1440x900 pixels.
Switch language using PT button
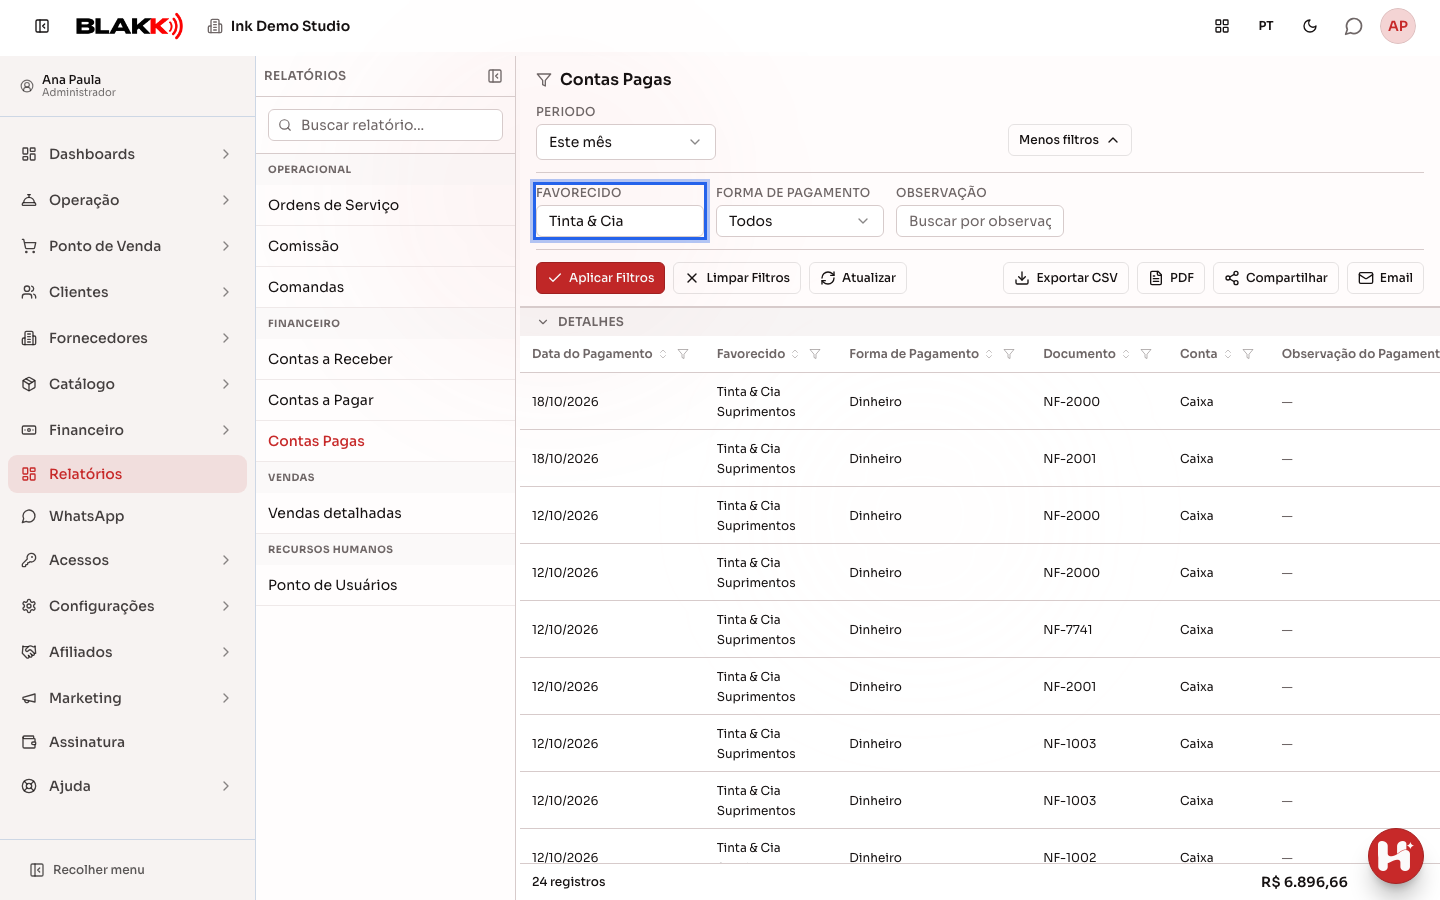point(1266,26)
